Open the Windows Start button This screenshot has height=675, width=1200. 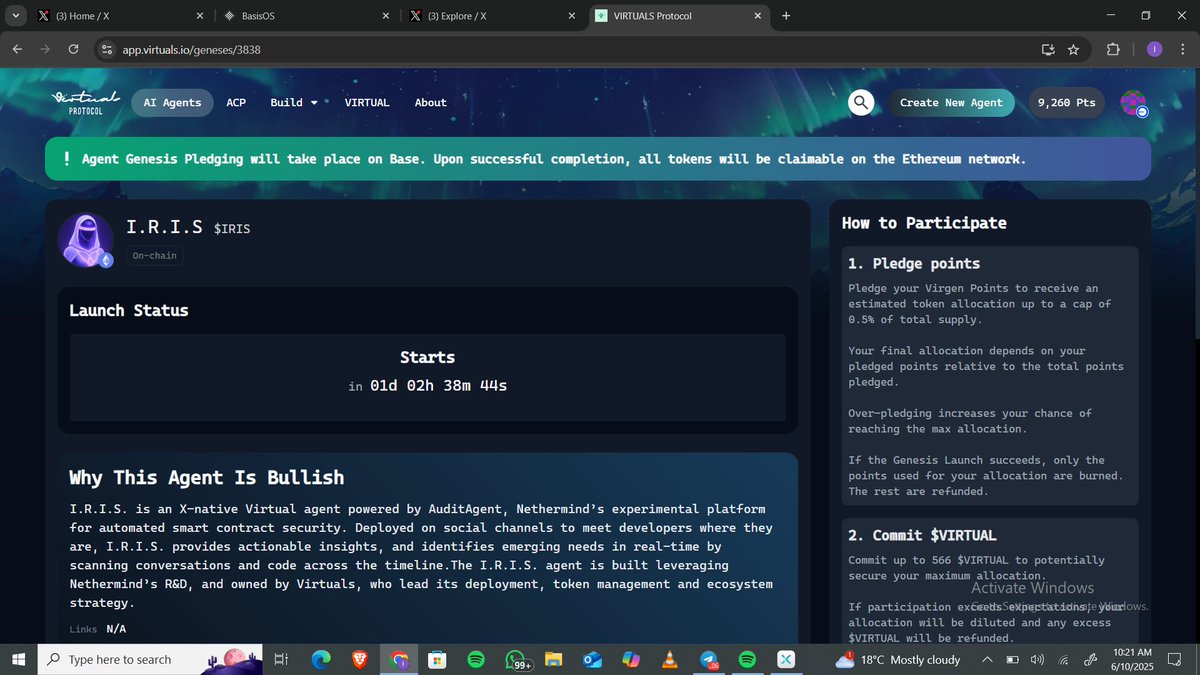click(x=18, y=659)
